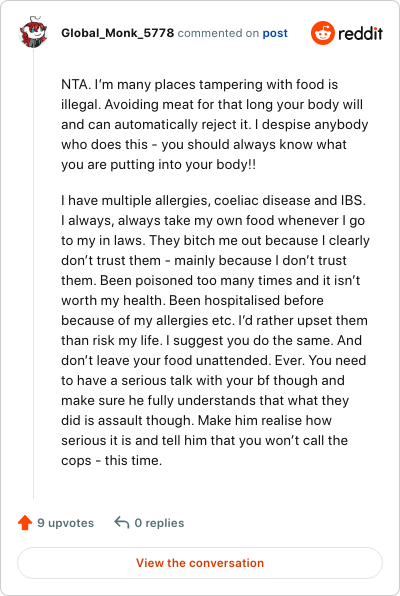This screenshot has height=596, width=400.
Task: Click the Global_Monk_5778 avatar image
Action: (33, 32)
